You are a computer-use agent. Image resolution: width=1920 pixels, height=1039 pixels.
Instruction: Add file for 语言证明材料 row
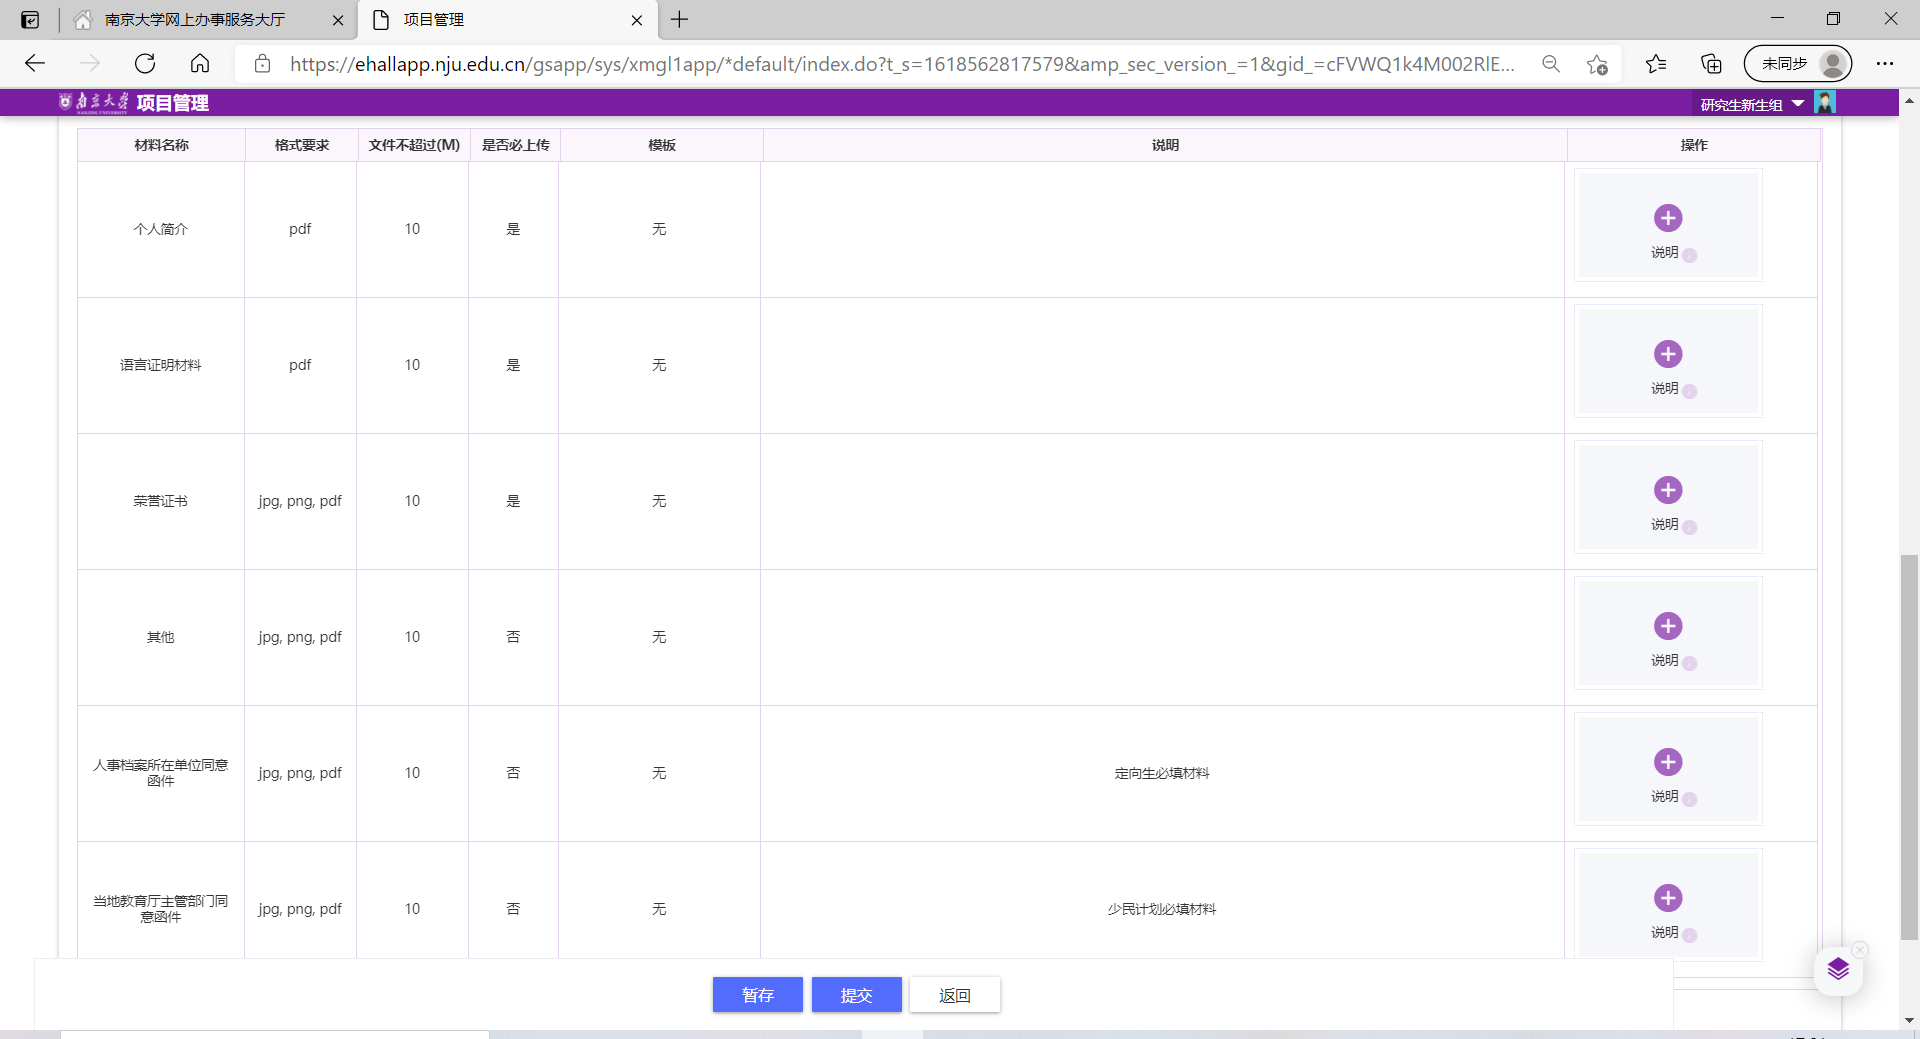coord(1667,354)
